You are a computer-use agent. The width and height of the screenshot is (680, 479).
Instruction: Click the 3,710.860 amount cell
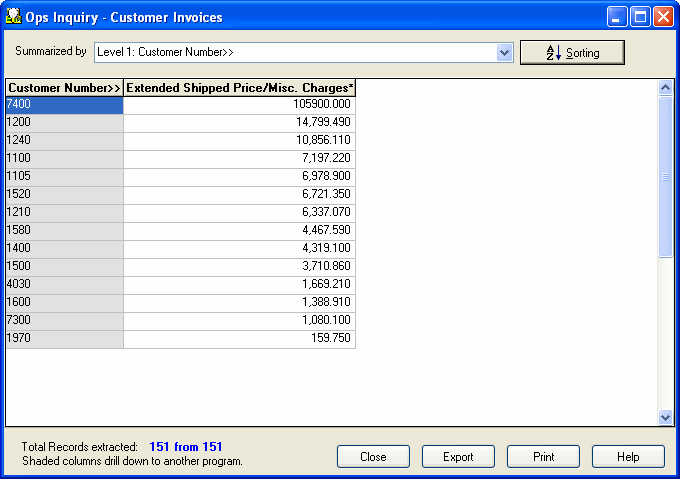coord(240,267)
